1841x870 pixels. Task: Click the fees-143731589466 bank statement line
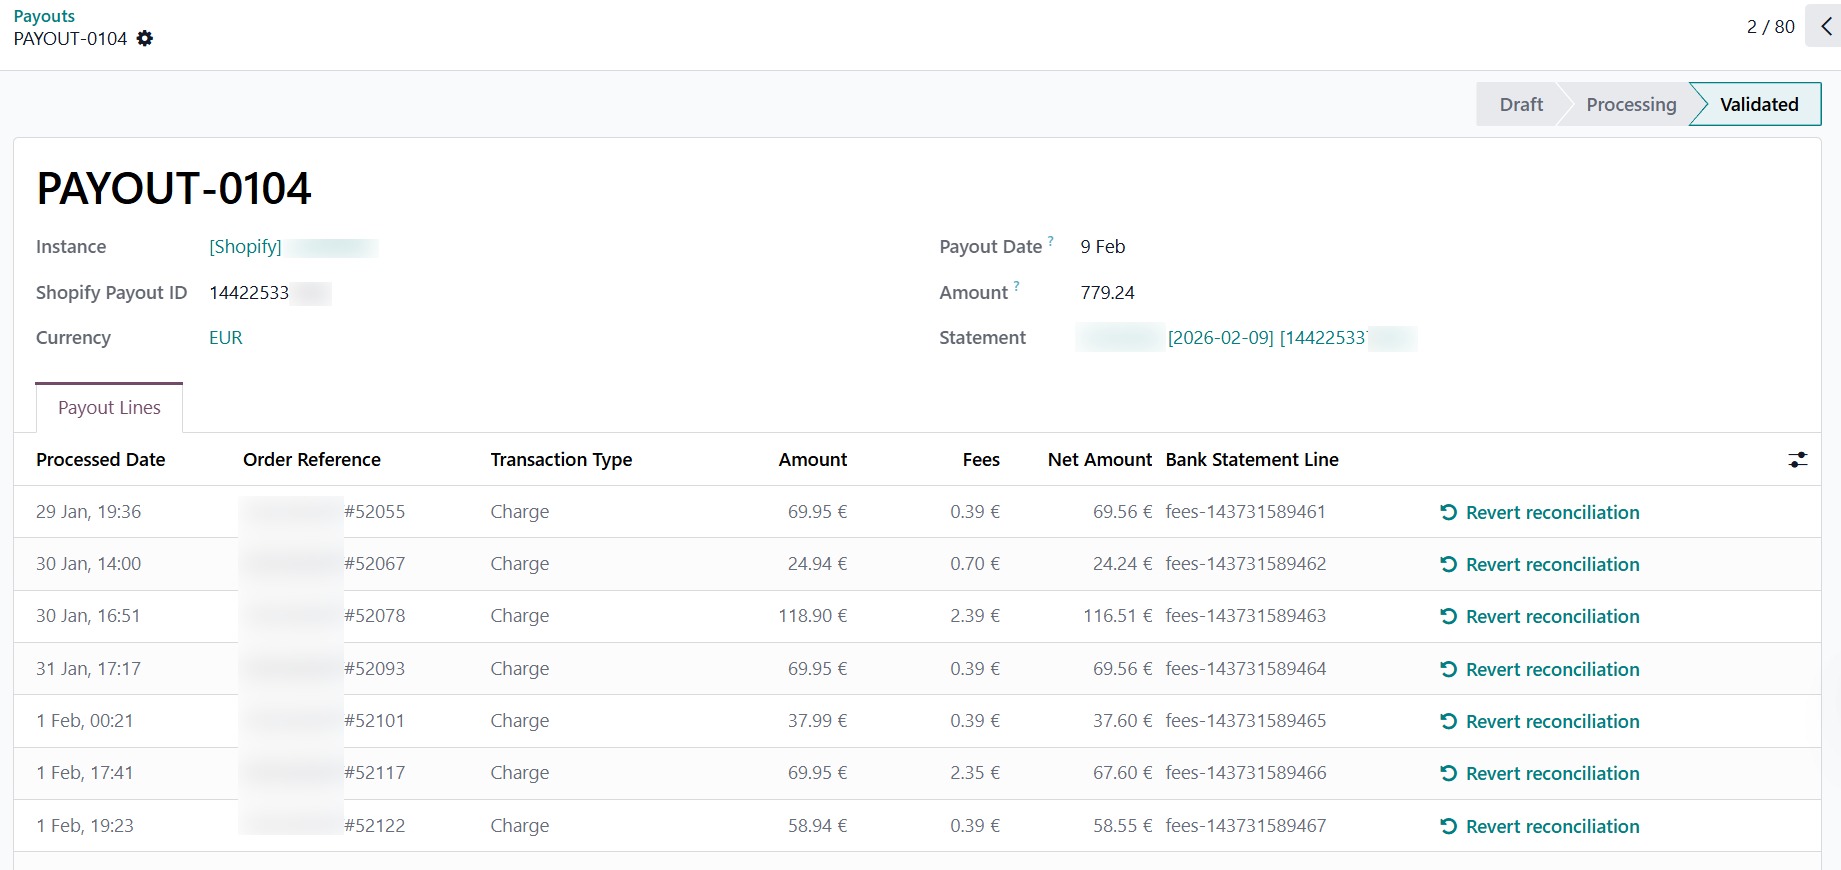click(1245, 772)
